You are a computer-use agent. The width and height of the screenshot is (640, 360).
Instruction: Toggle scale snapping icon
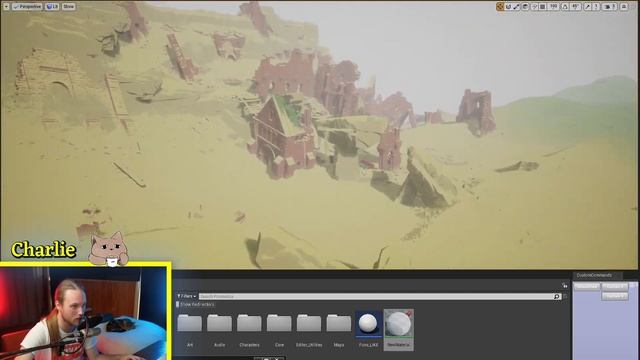tap(587, 7)
